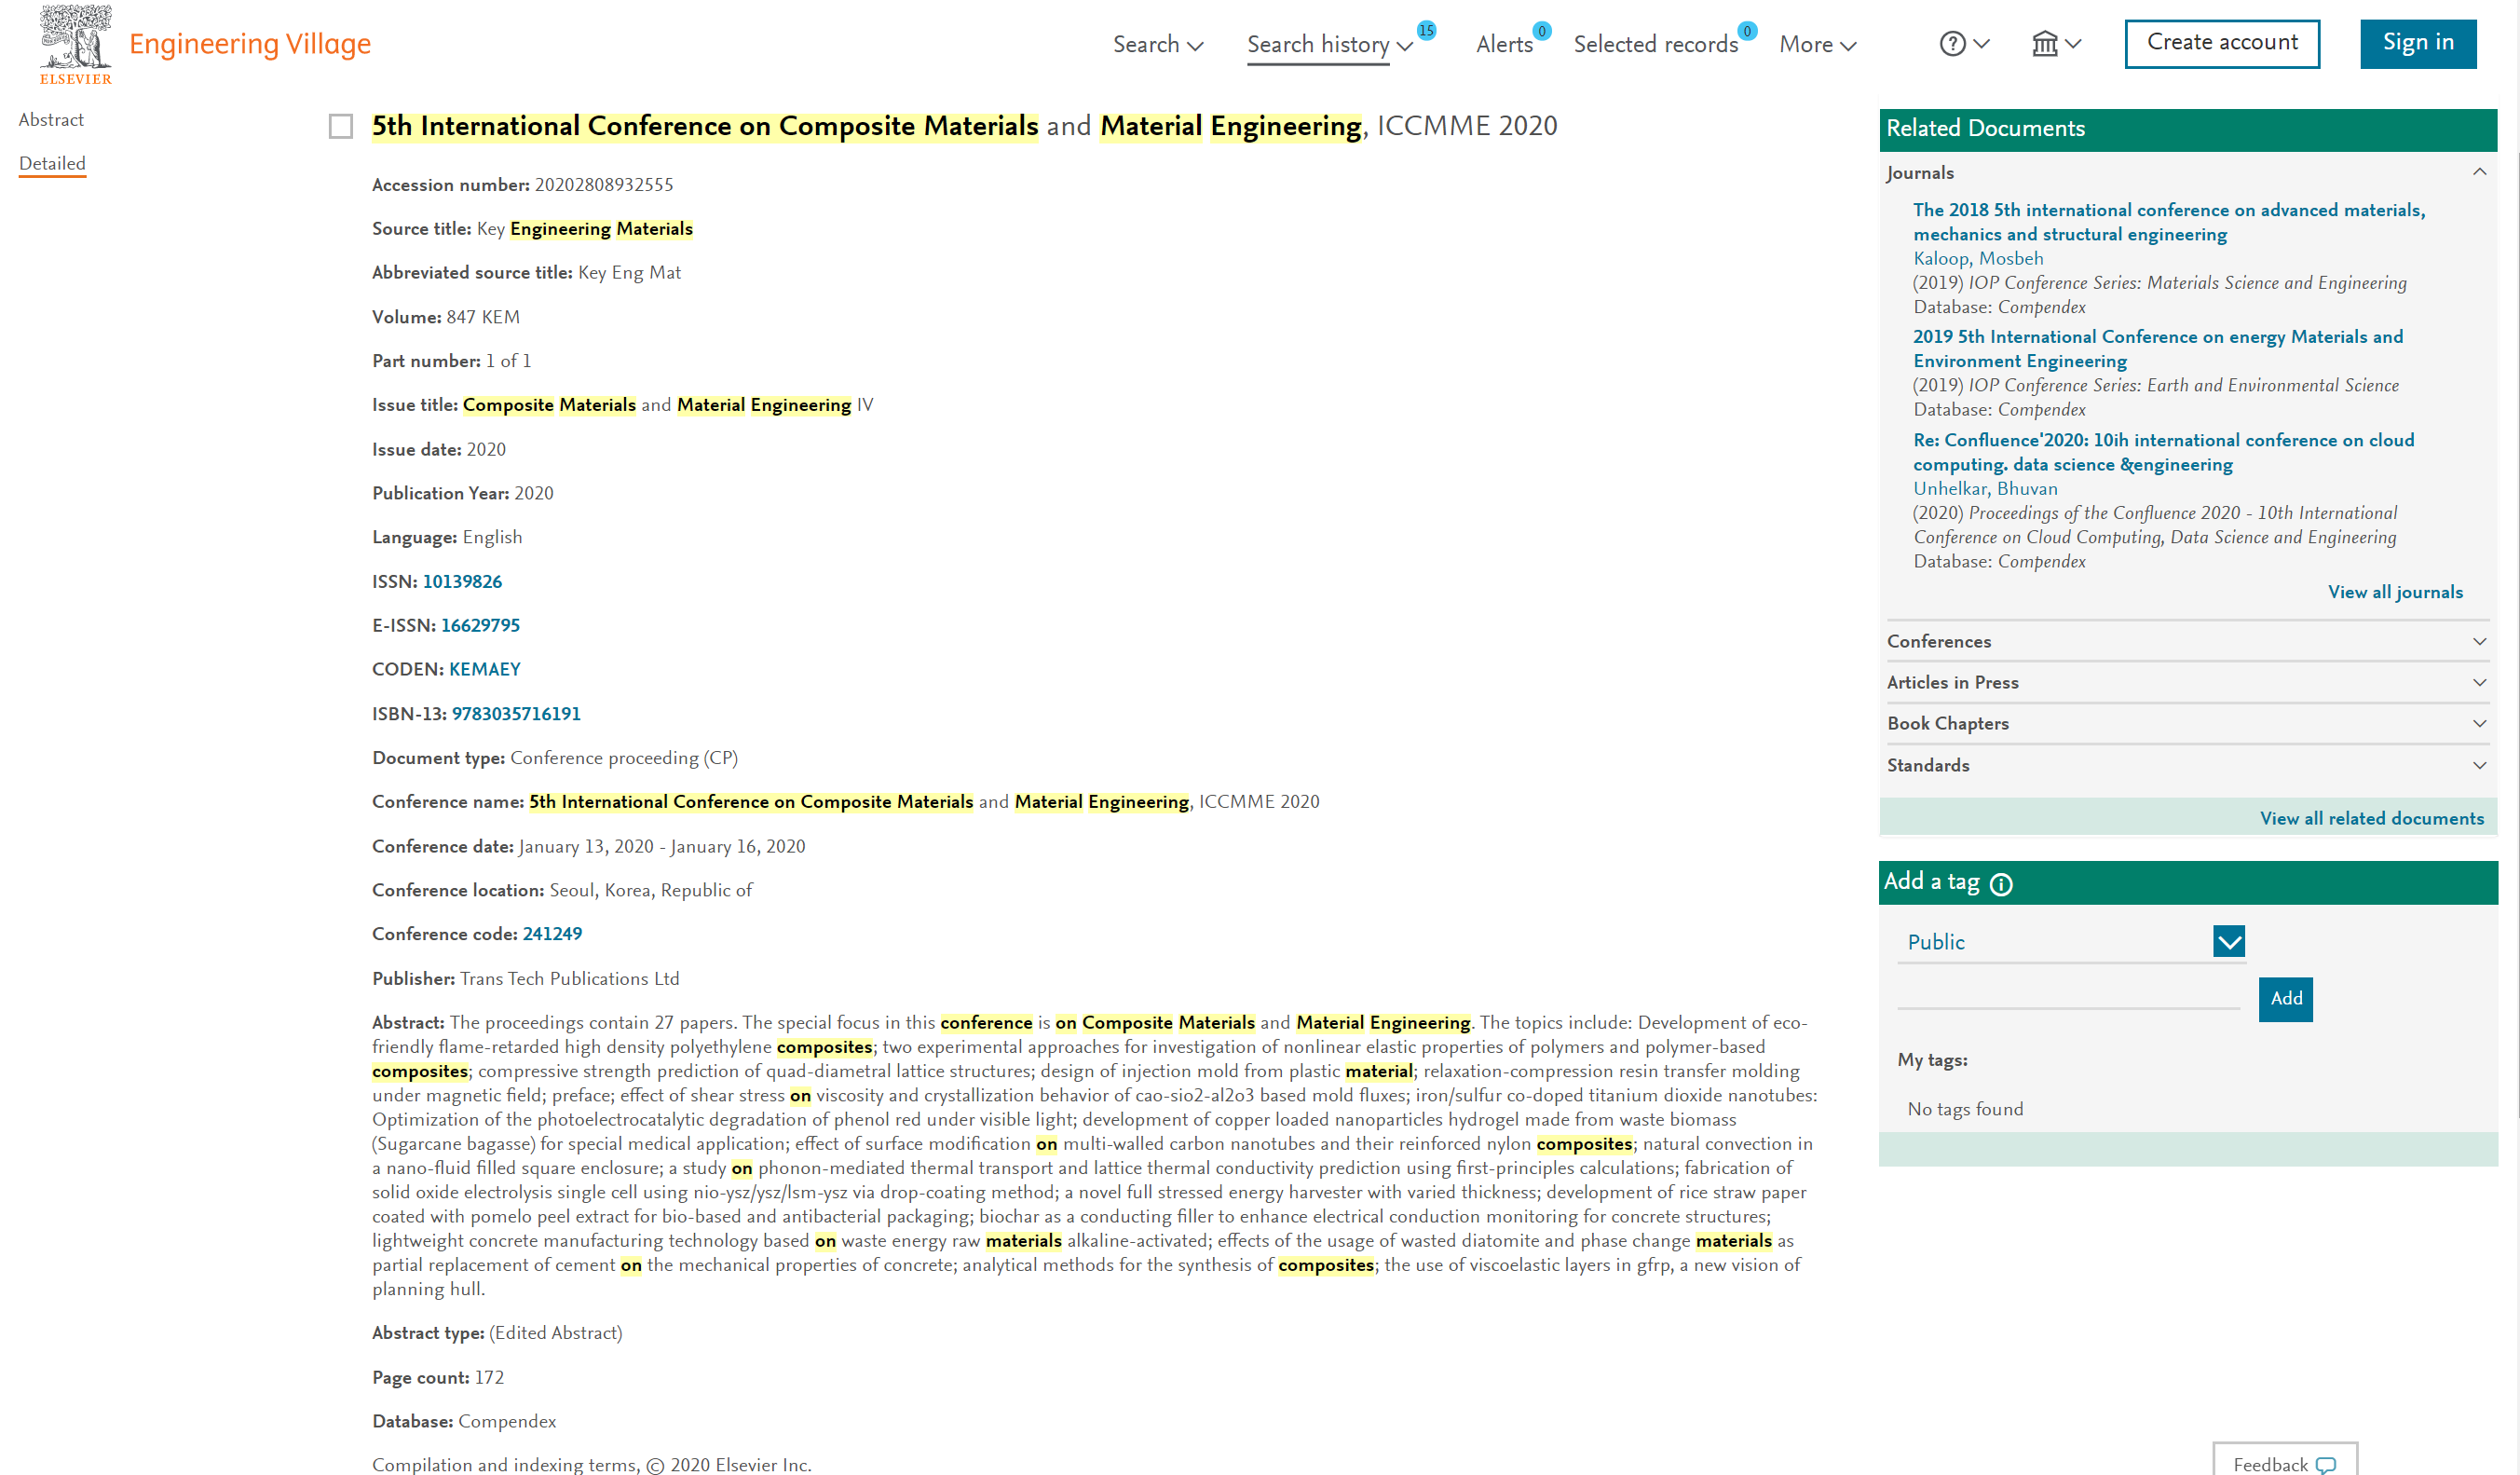Image resolution: width=2520 pixels, height=1475 pixels.
Task: Expand the Book Chapters section
Action: [x=2479, y=723]
